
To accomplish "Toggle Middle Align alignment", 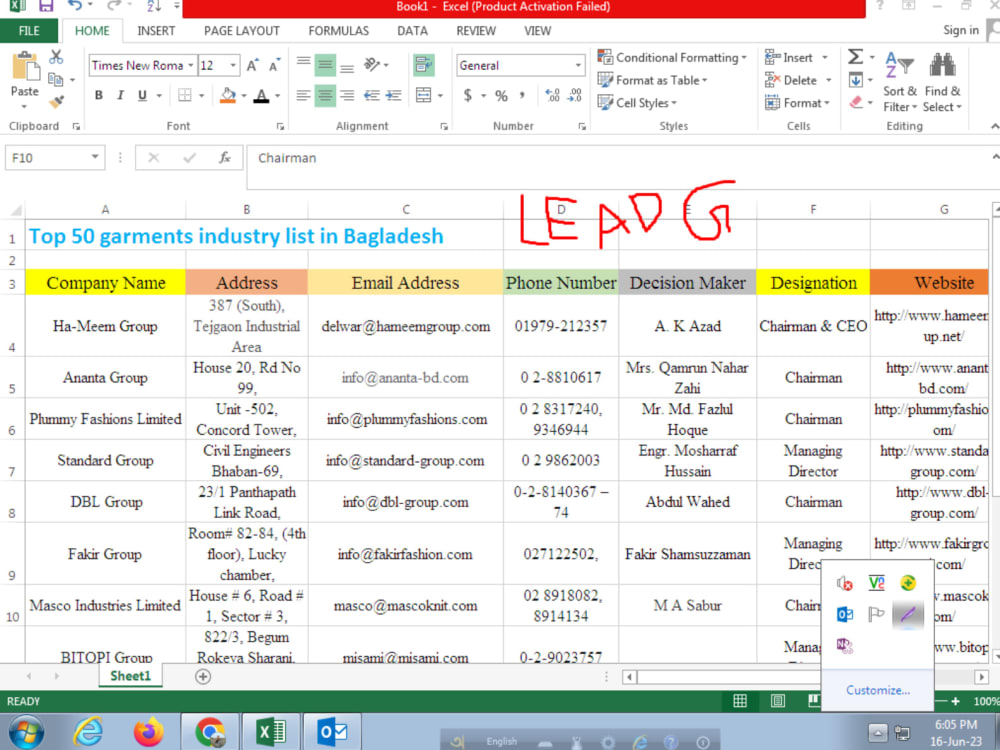I will click(325, 64).
